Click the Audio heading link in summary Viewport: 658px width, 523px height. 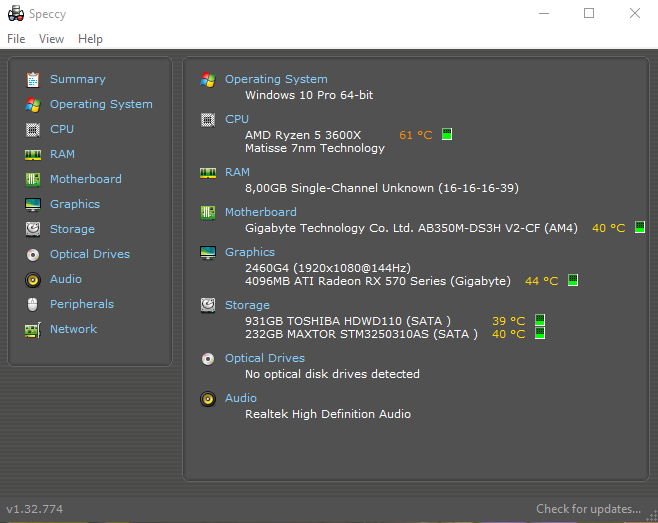(x=240, y=398)
